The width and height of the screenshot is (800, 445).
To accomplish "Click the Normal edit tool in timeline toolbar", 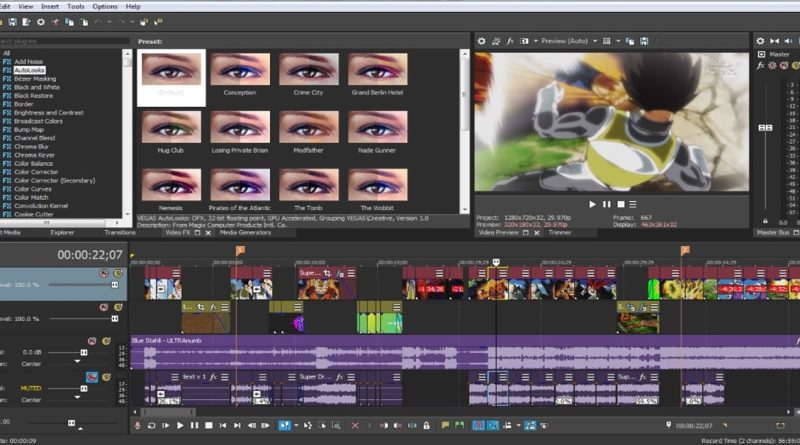I will pyautogui.click(x=284, y=425).
